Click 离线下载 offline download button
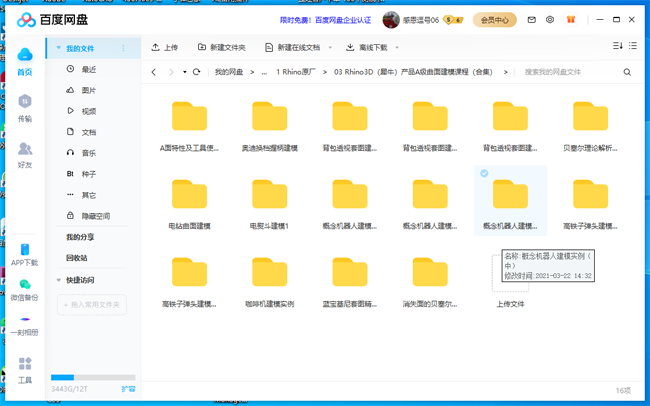Viewport: 650px width, 406px height. (x=367, y=47)
